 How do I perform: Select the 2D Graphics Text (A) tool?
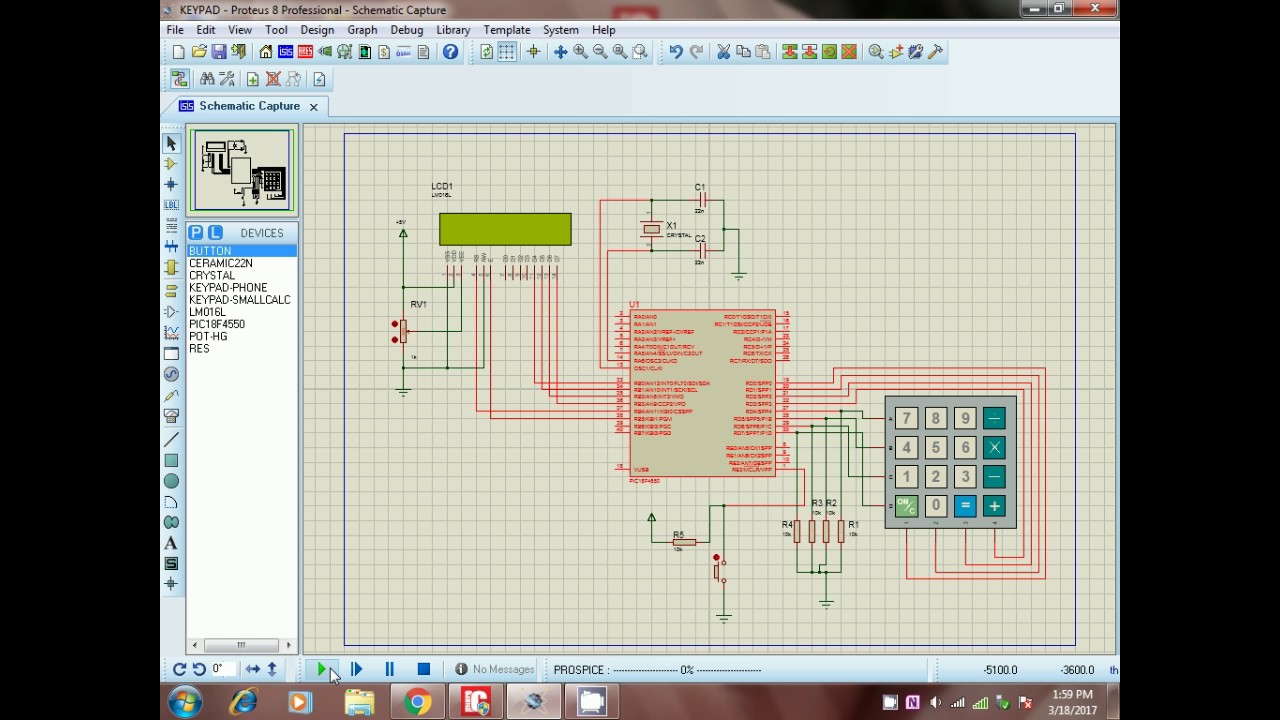(x=171, y=543)
